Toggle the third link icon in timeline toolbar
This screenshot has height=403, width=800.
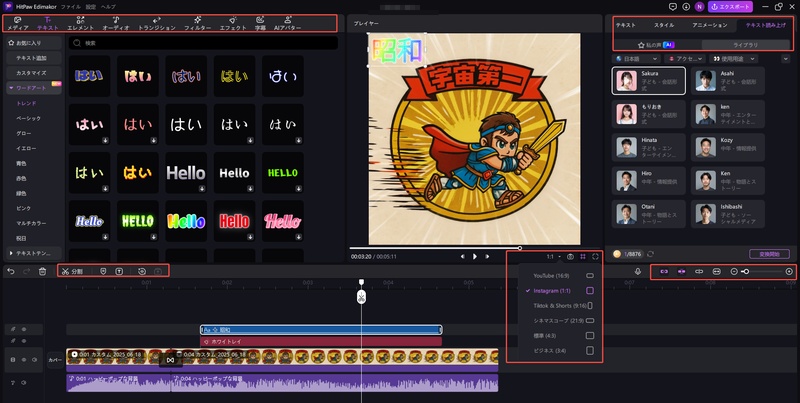pos(699,271)
